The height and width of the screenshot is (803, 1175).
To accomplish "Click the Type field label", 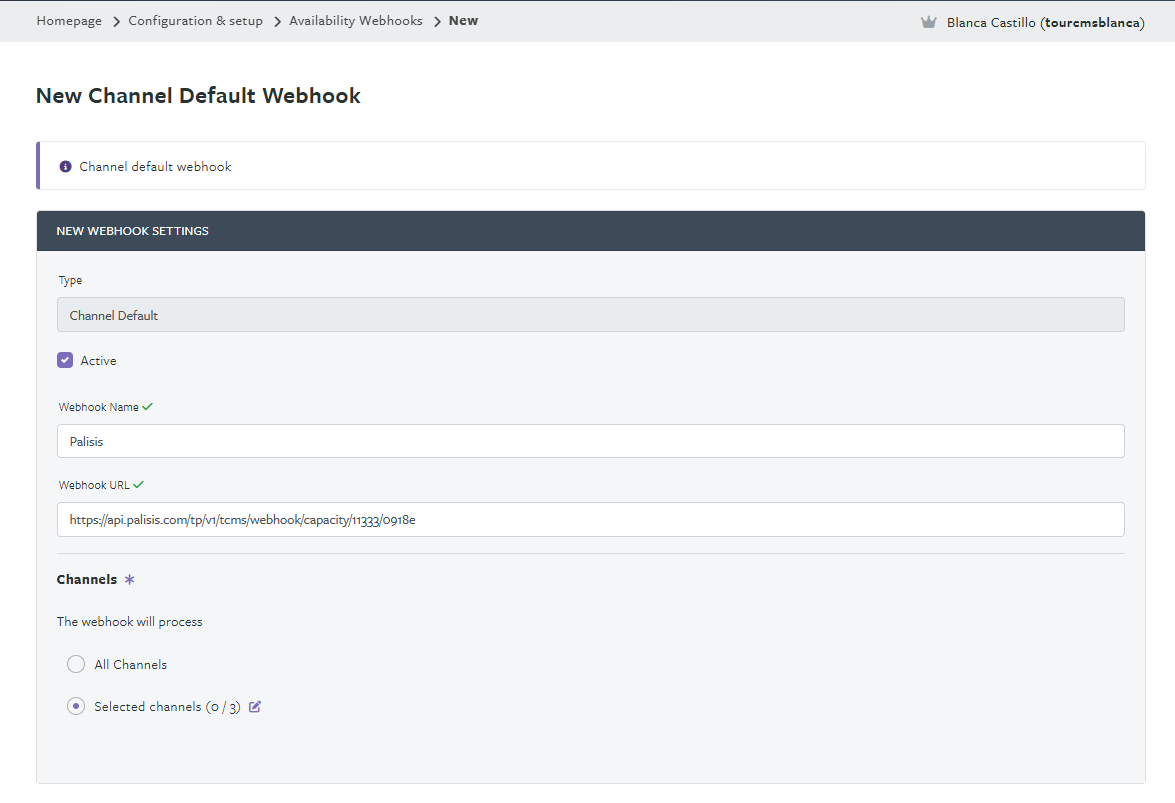I will [70, 280].
